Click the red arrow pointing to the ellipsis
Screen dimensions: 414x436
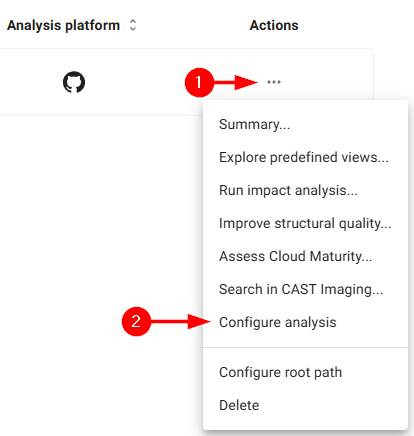pos(235,82)
